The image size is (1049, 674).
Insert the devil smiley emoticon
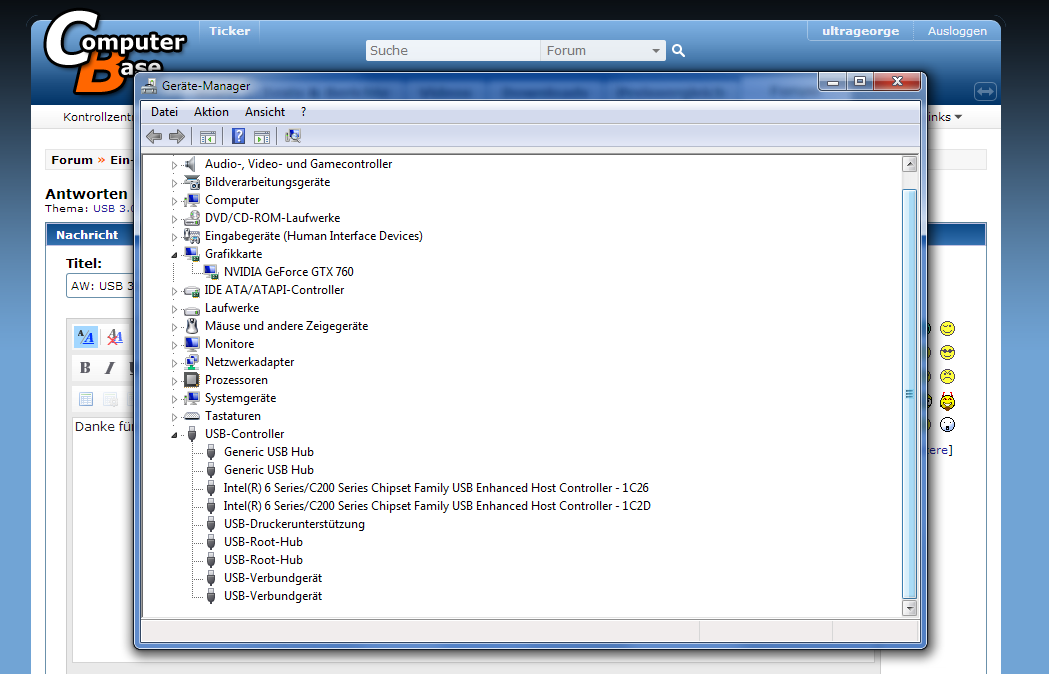coord(947,401)
